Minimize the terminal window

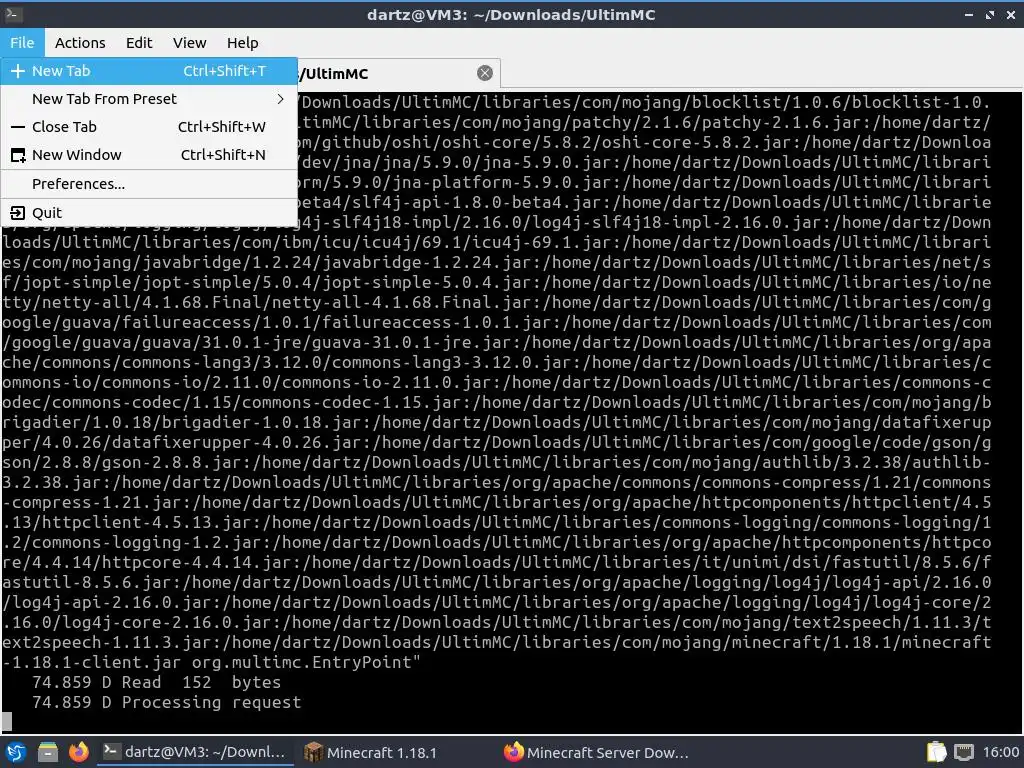tap(968, 14)
